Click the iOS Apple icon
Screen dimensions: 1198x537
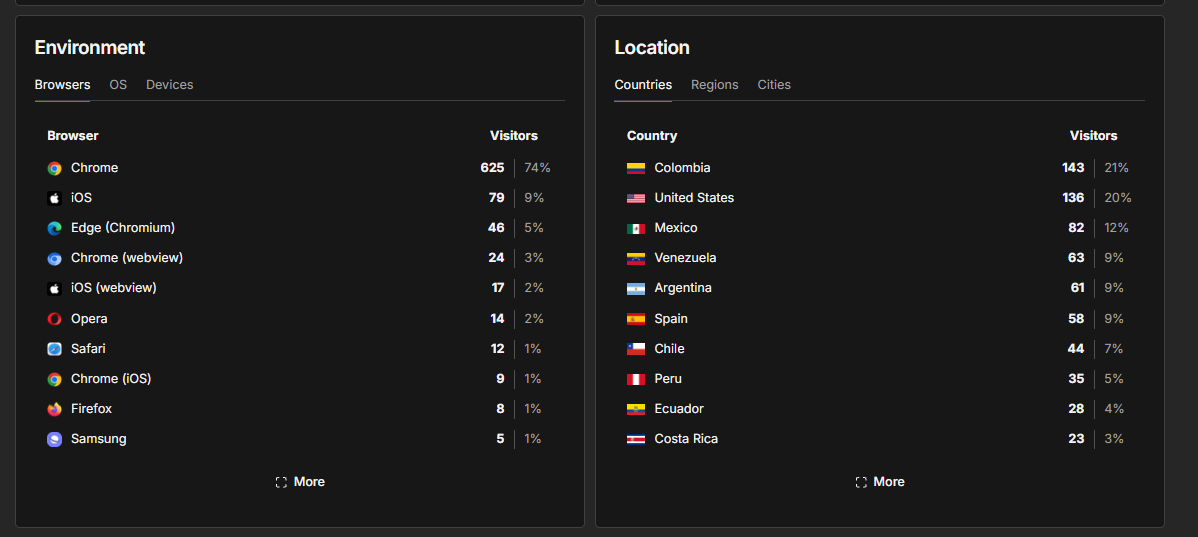(x=54, y=198)
